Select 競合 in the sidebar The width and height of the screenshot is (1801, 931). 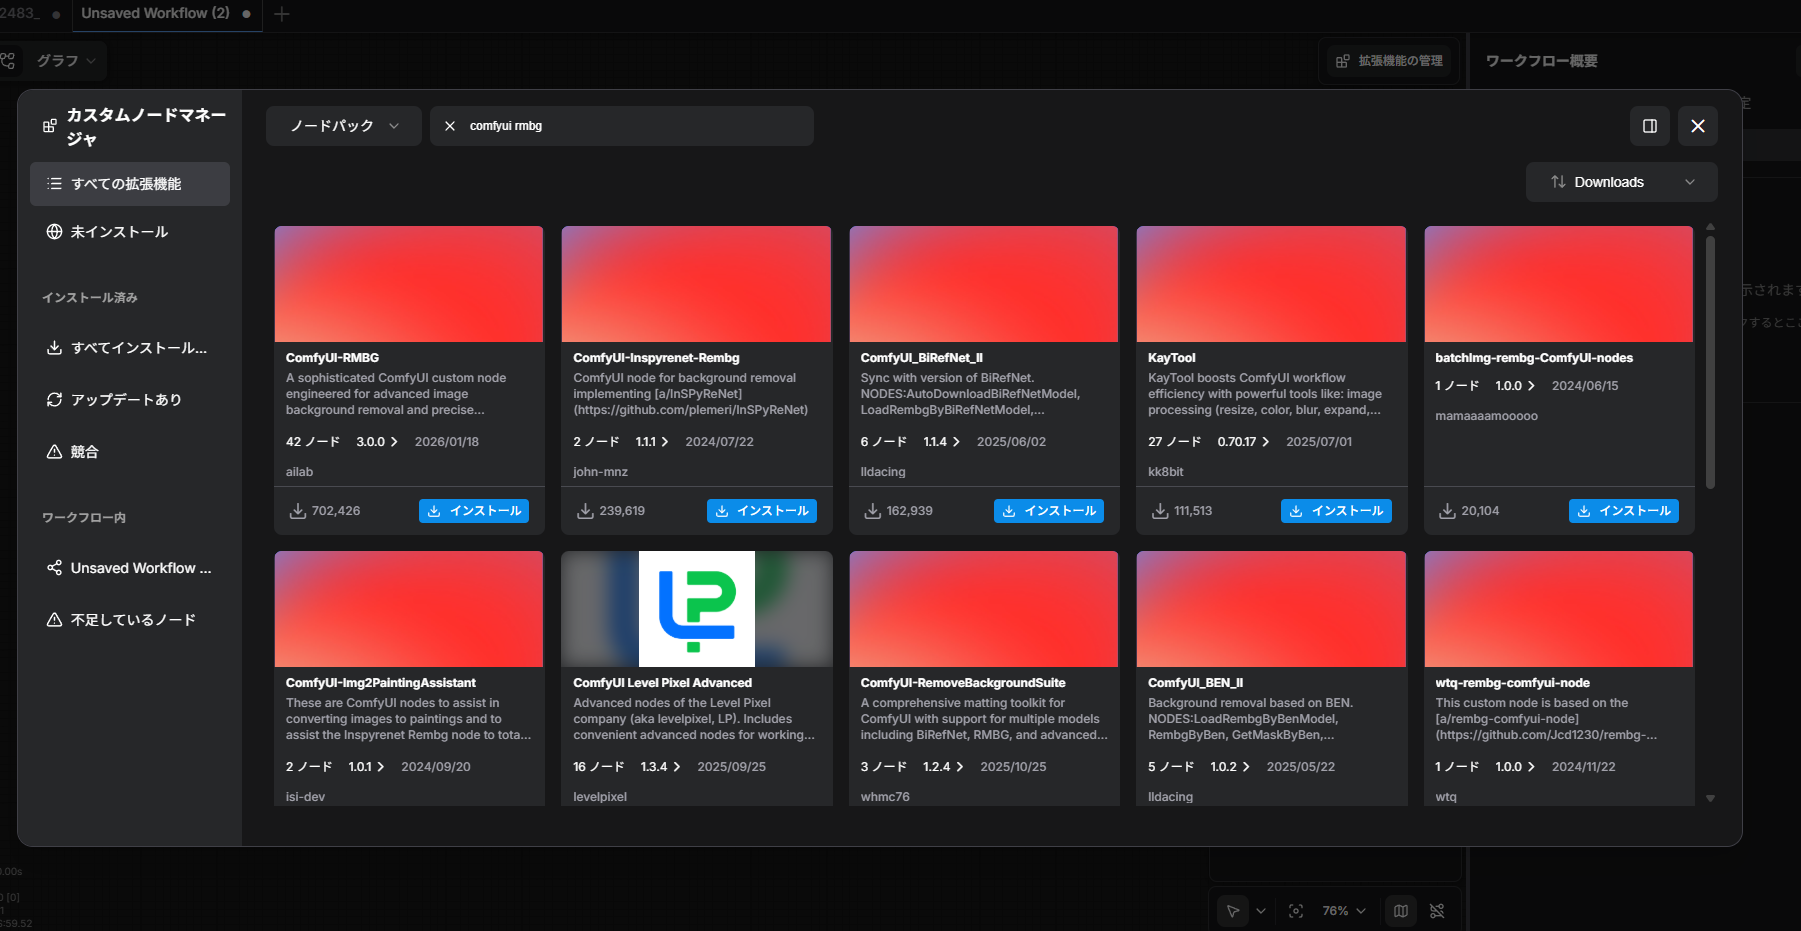tap(130, 452)
